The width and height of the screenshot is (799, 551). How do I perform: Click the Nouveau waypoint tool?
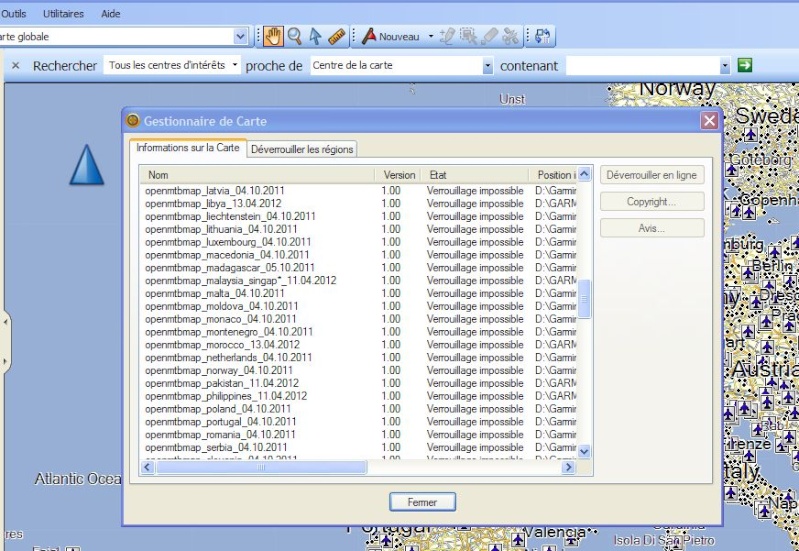(x=391, y=37)
